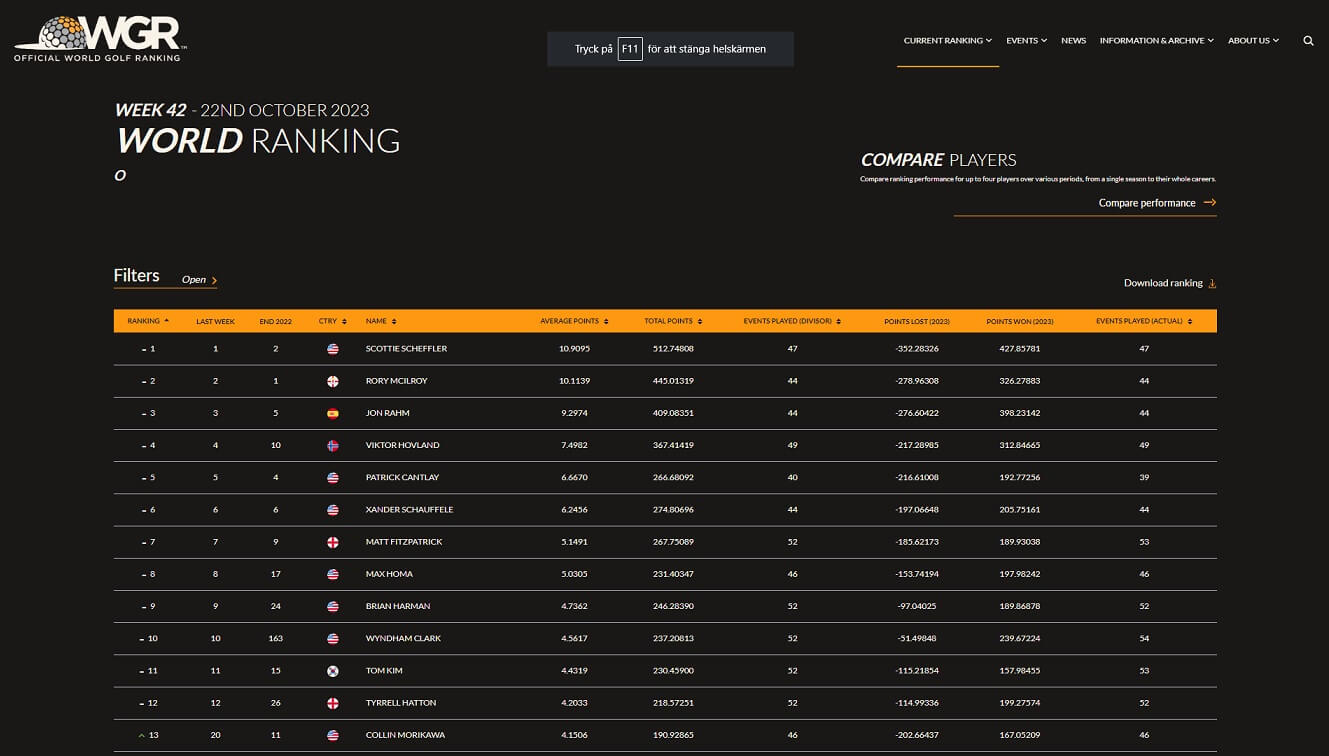1329x756 pixels.
Task: Click the Compare performance arrow icon
Action: coord(1210,202)
